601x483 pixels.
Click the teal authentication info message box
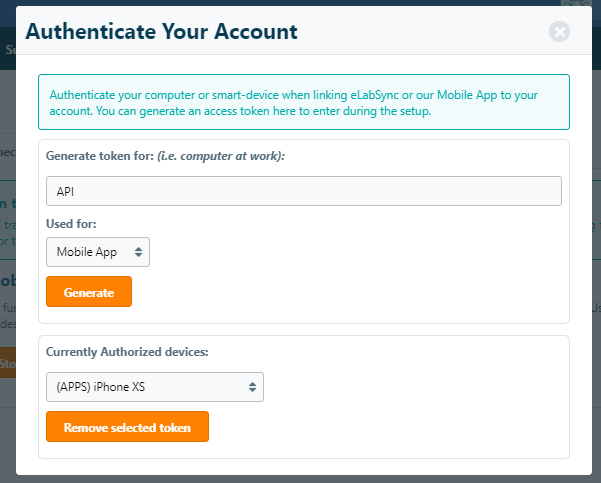[x=304, y=102]
